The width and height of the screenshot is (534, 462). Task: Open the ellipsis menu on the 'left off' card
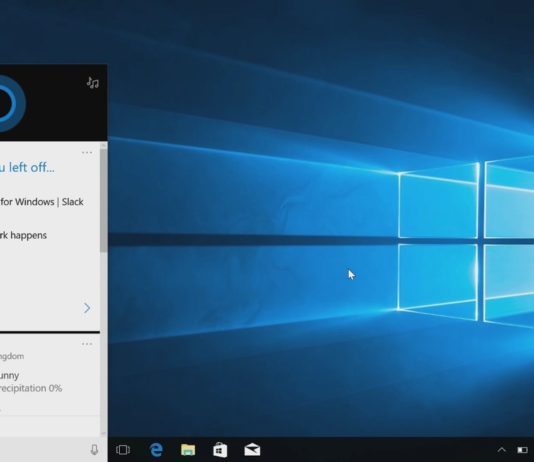[x=87, y=153]
